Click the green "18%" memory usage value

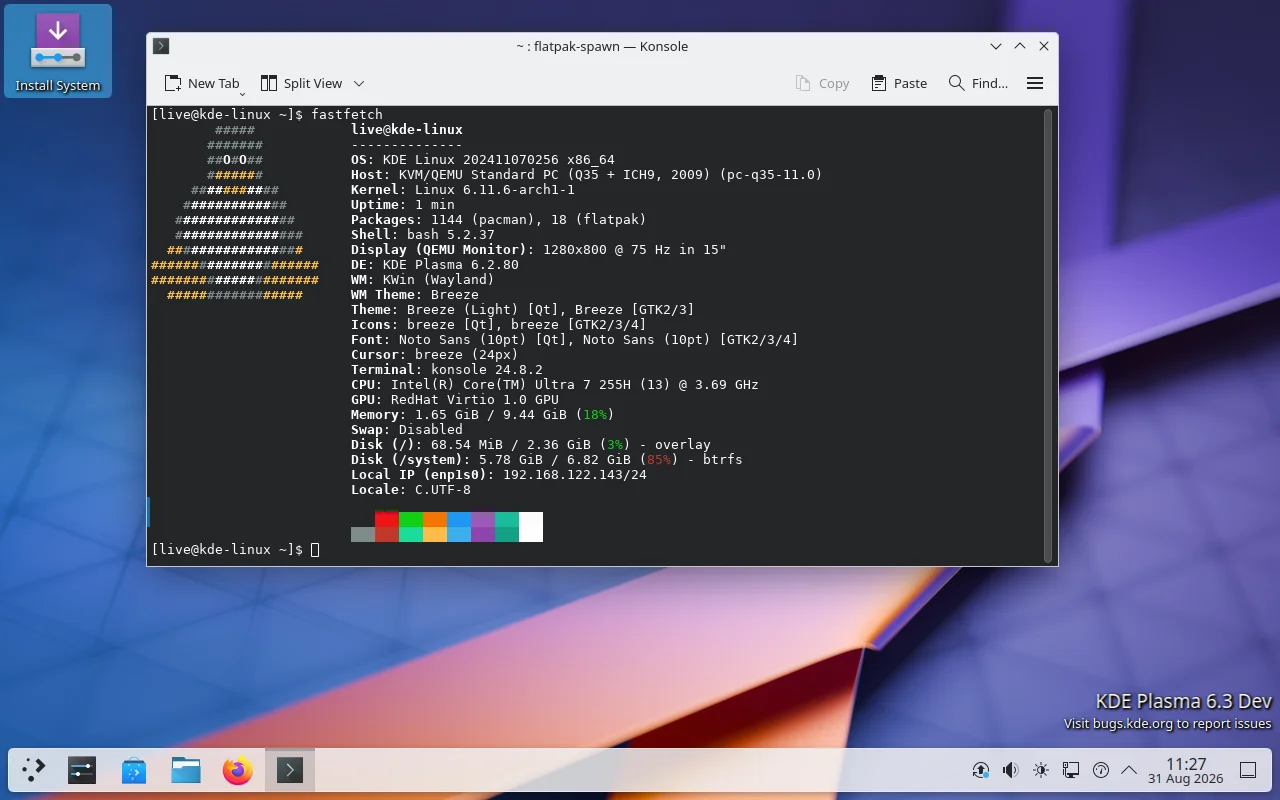595,415
